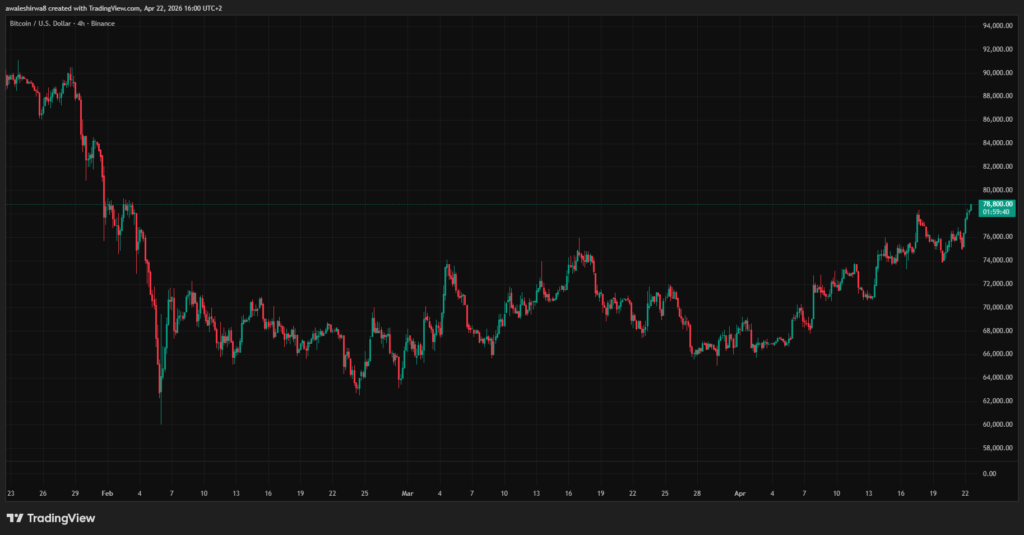Image resolution: width=1024 pixels, height=535 pixels.
Task: Click the 23 date label at far left
Action: click(x=10, y=493)
